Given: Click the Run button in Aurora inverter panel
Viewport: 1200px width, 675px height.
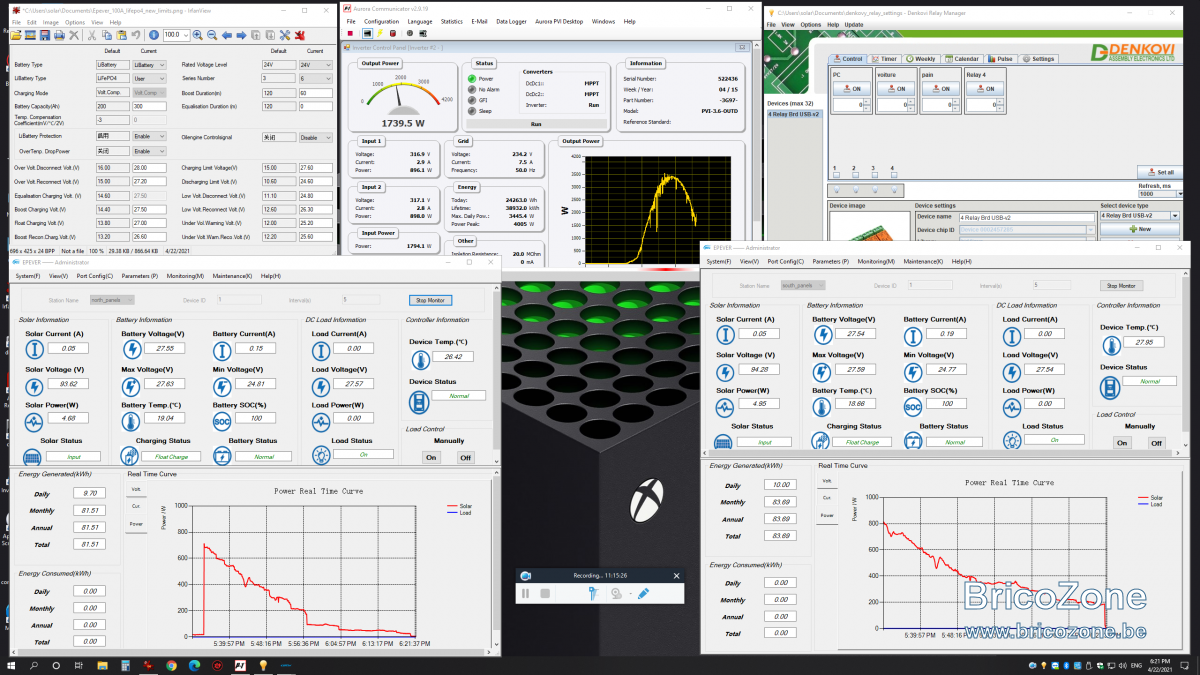Looking at the screenshot, I should (535, 123).
